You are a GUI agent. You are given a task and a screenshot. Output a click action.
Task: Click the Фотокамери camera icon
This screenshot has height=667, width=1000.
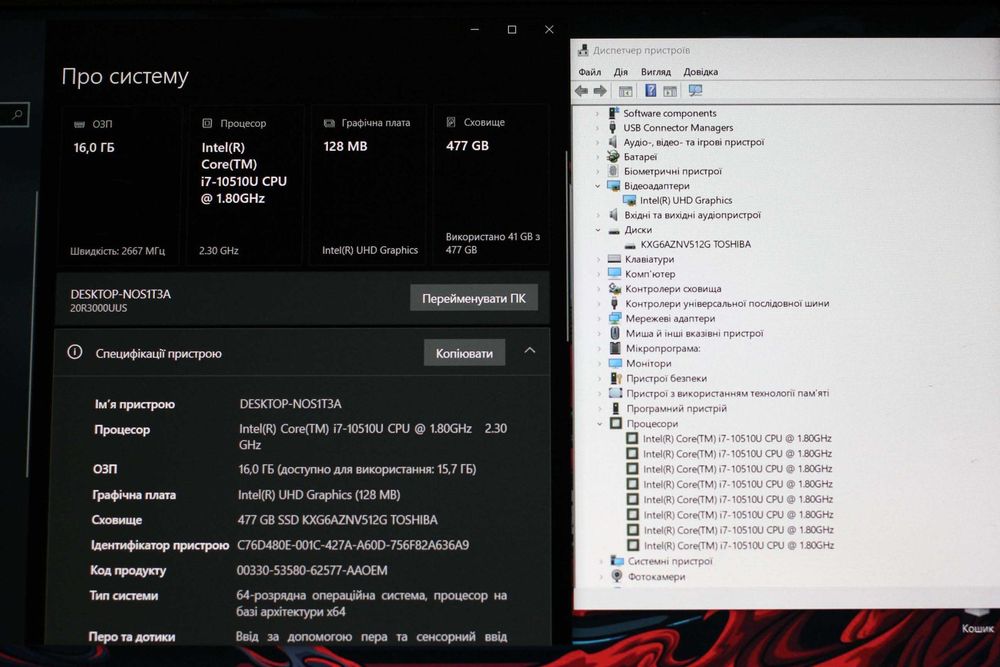617,576
